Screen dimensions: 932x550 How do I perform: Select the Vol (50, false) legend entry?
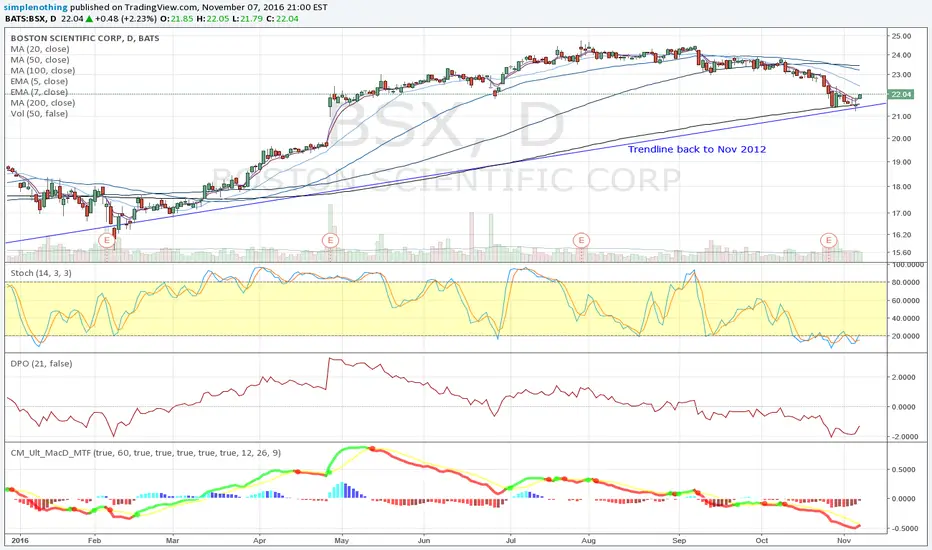[39, 114]
